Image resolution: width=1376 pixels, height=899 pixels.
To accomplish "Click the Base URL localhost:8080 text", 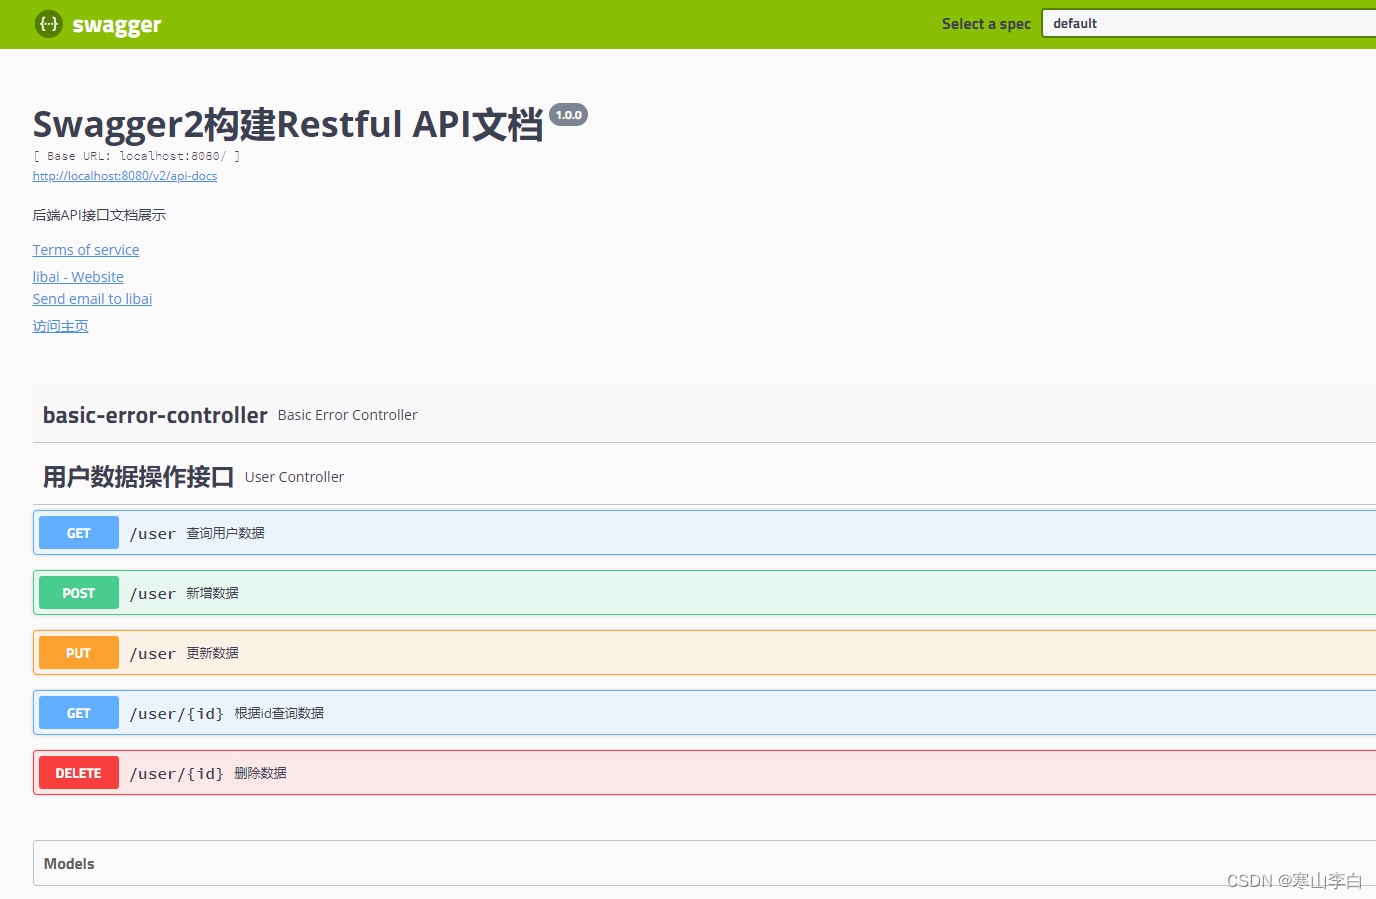I will click(136, 156).
